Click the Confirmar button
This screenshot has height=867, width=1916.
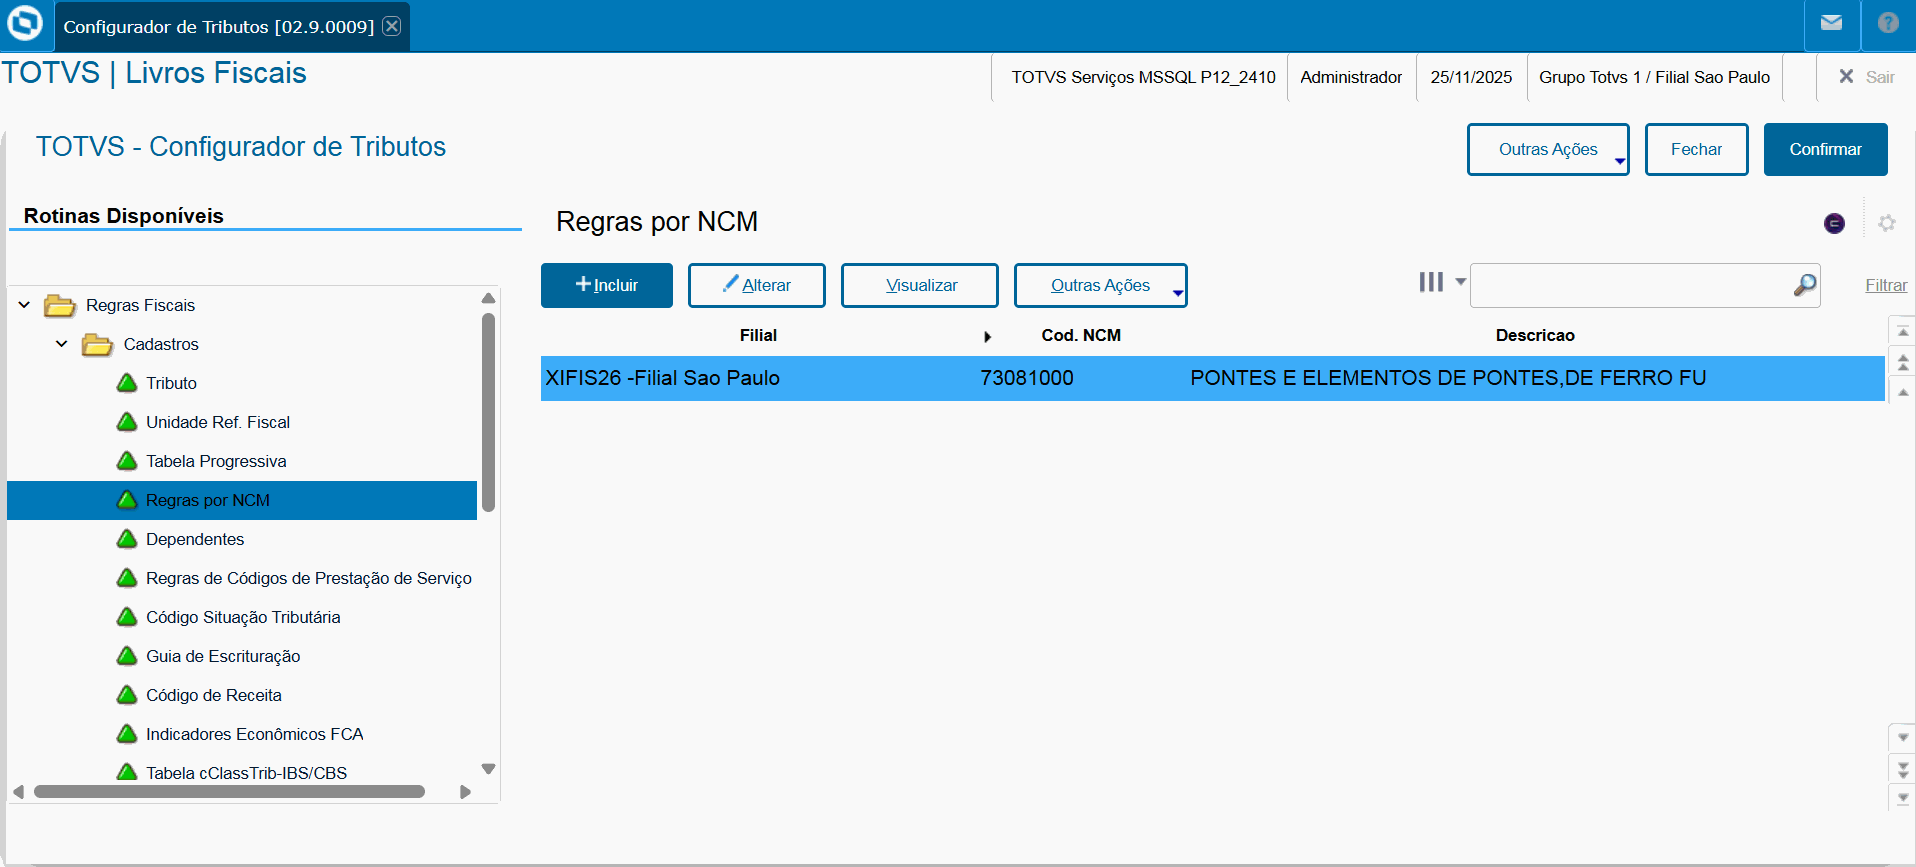[1825, 149]
